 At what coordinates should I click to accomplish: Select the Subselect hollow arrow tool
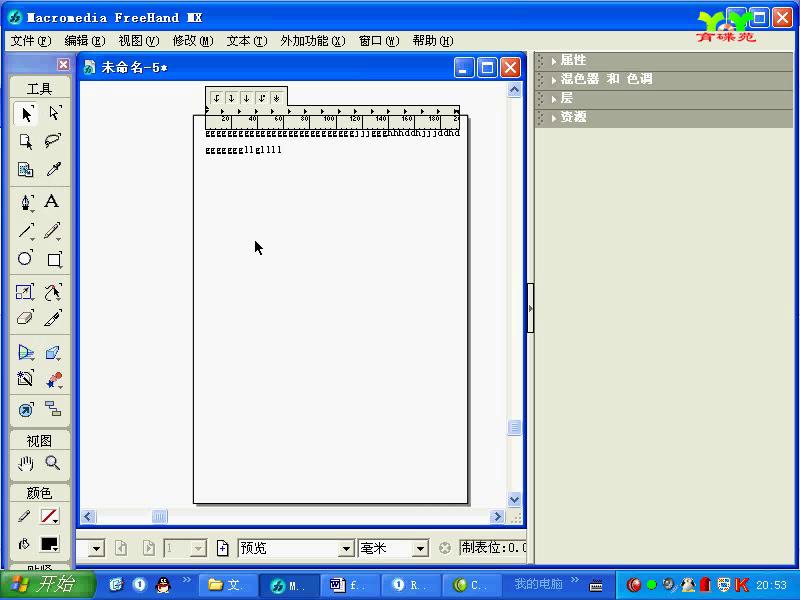click(53, 114)
